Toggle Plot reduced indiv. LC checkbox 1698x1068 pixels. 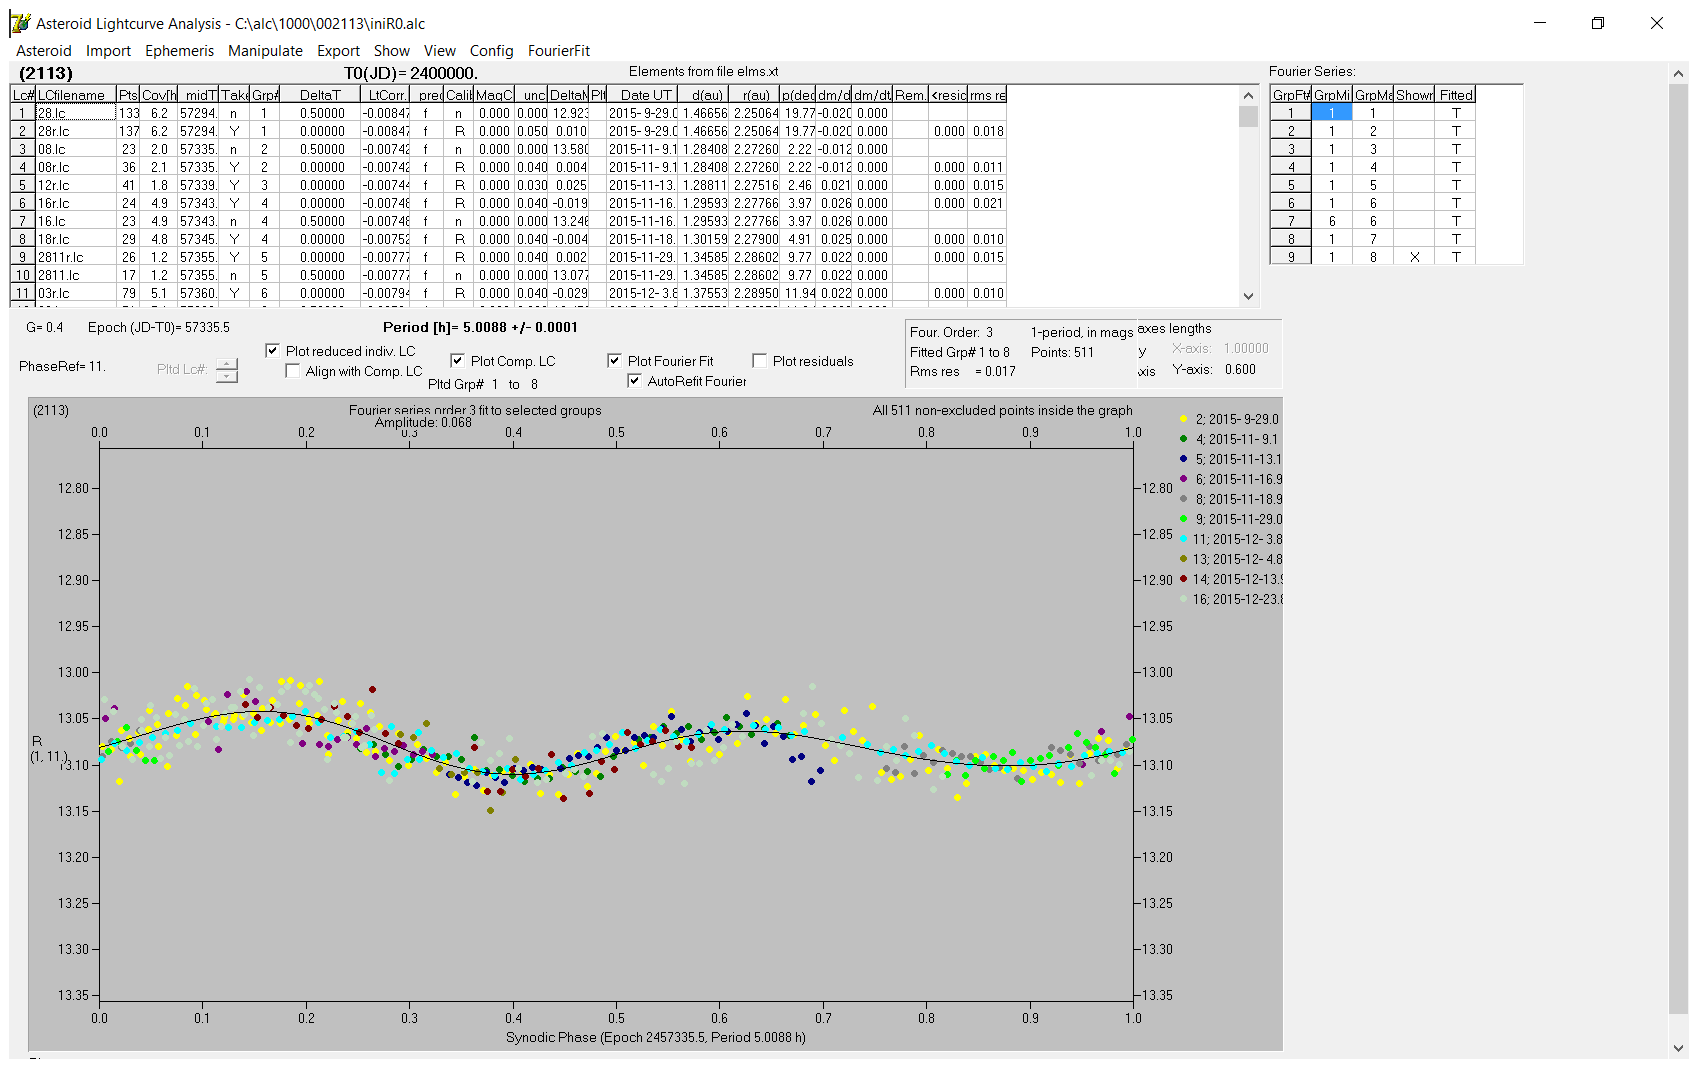[272, 351]
